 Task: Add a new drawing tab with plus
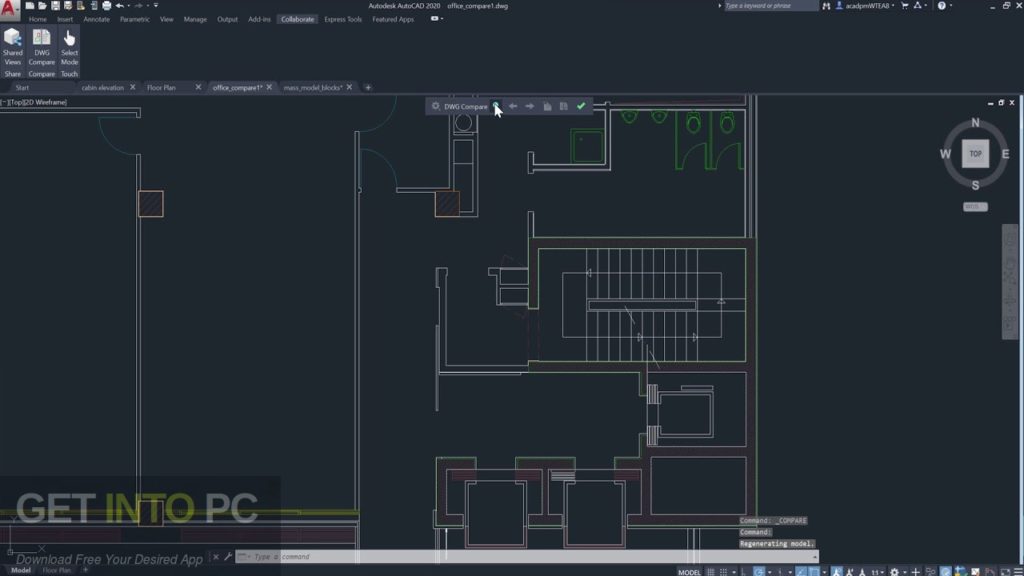point(368,87)
